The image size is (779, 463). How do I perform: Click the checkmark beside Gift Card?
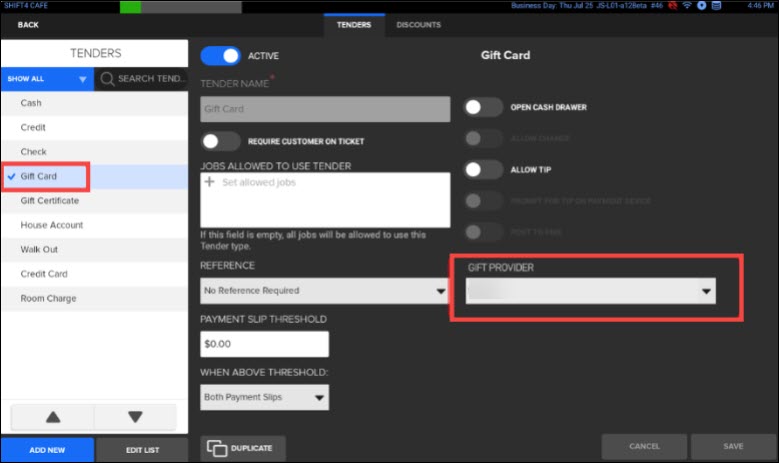[11, 176]
